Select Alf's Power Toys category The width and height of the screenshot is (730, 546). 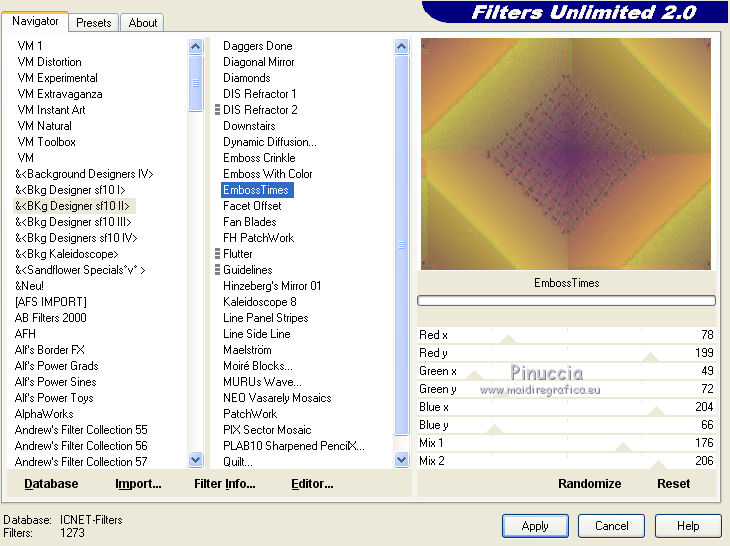tap(54, 398)
